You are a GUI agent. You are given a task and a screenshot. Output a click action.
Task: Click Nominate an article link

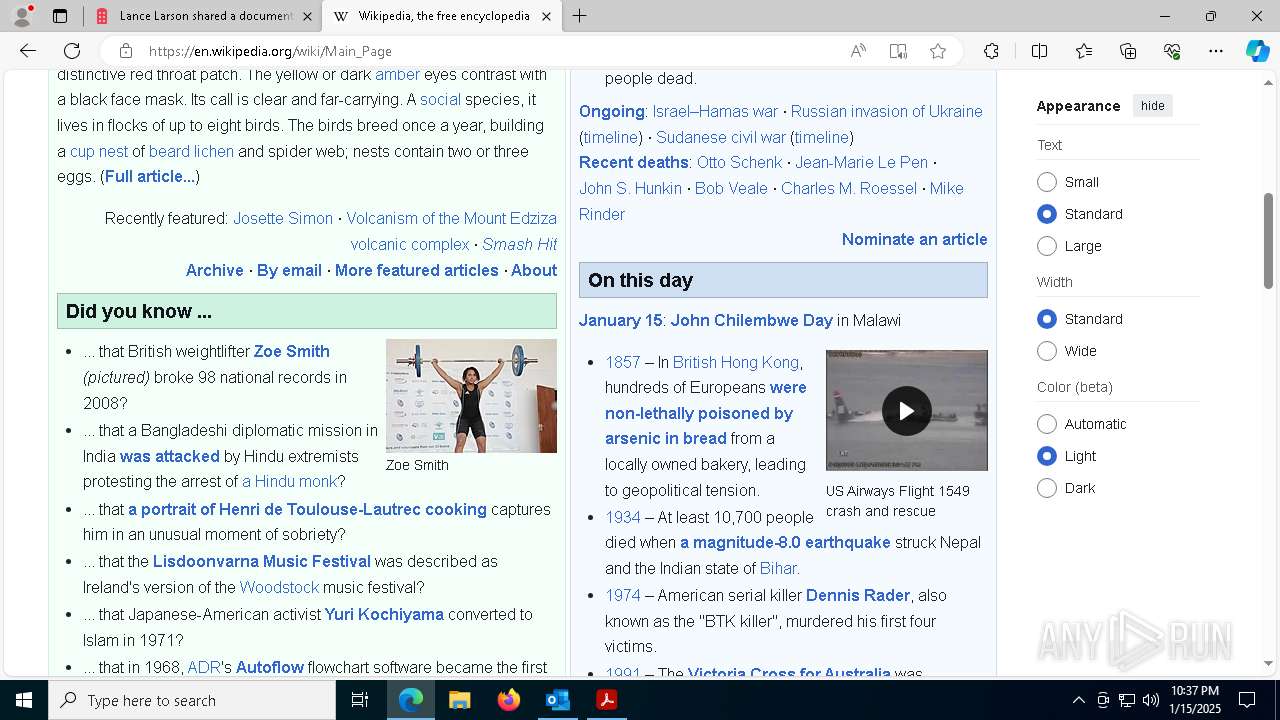(x=914, y=239)
